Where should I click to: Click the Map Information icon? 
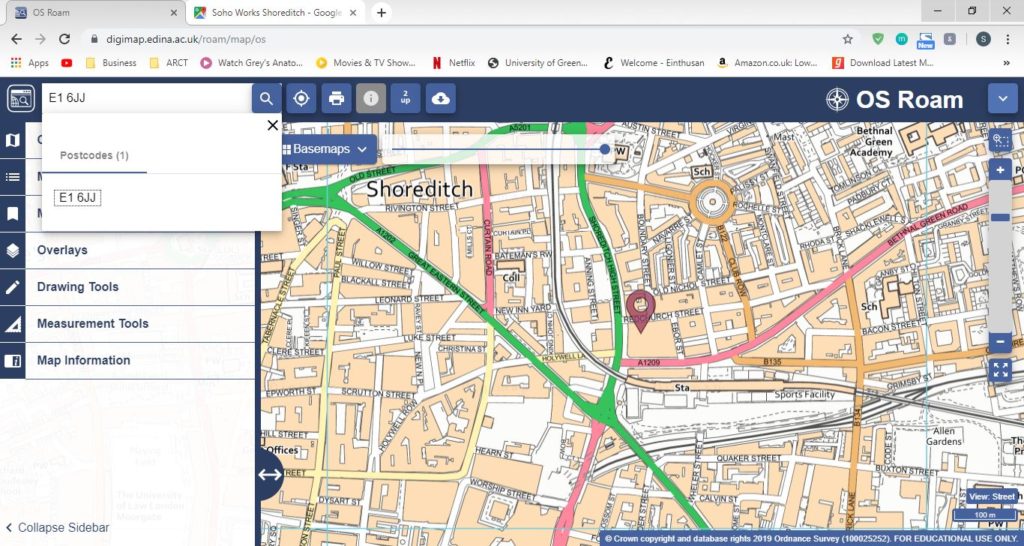tap(12, 361)
